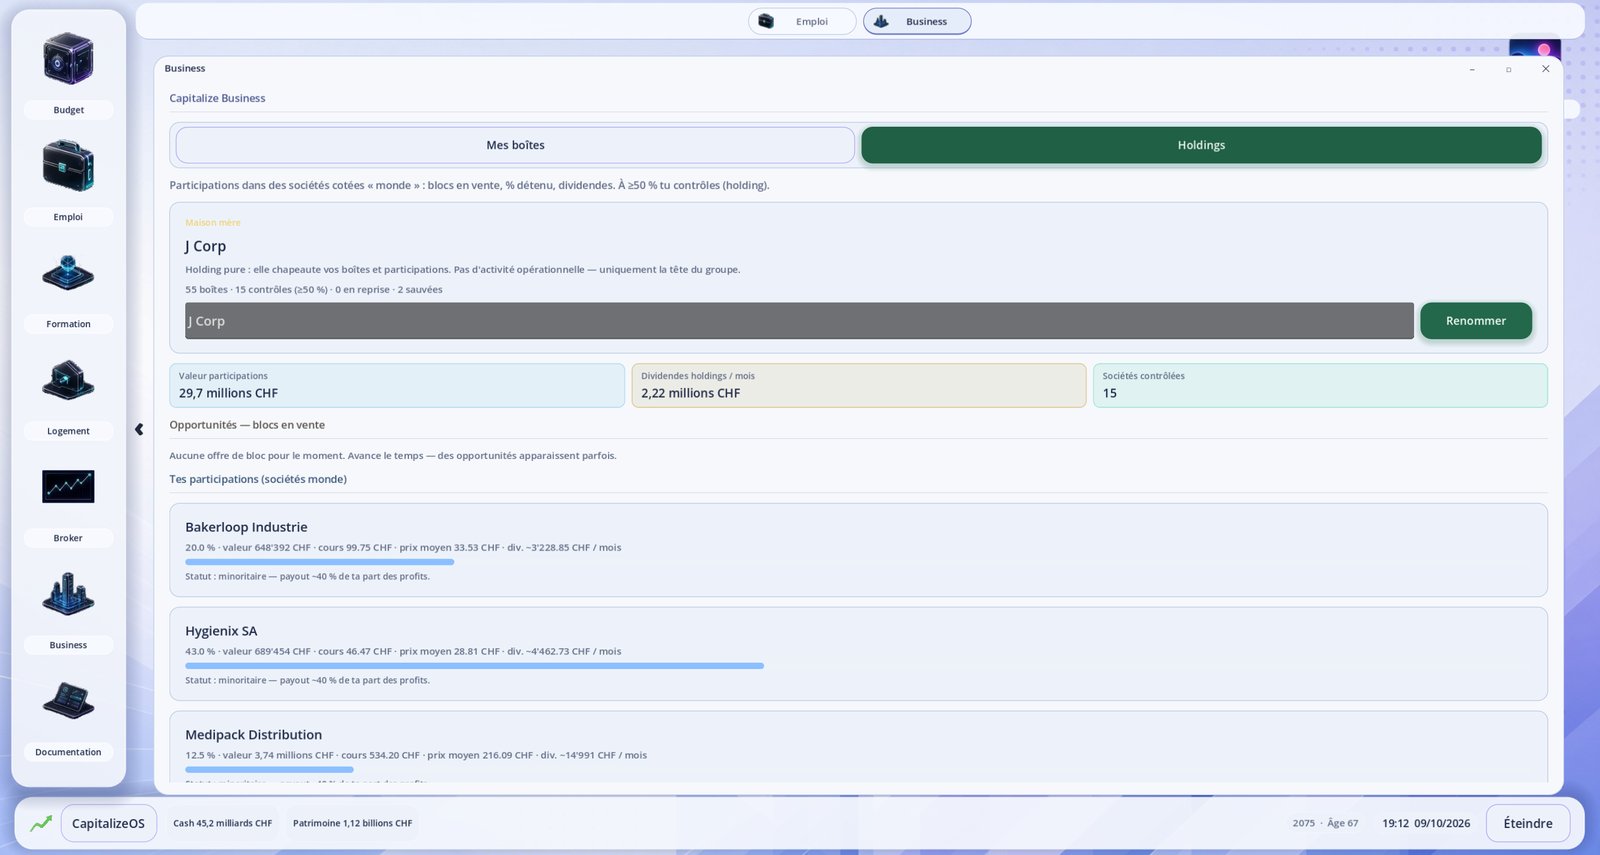Click the Budget label under its icon
This screenshot has height=855, width=1600.
tap(68, 110)
